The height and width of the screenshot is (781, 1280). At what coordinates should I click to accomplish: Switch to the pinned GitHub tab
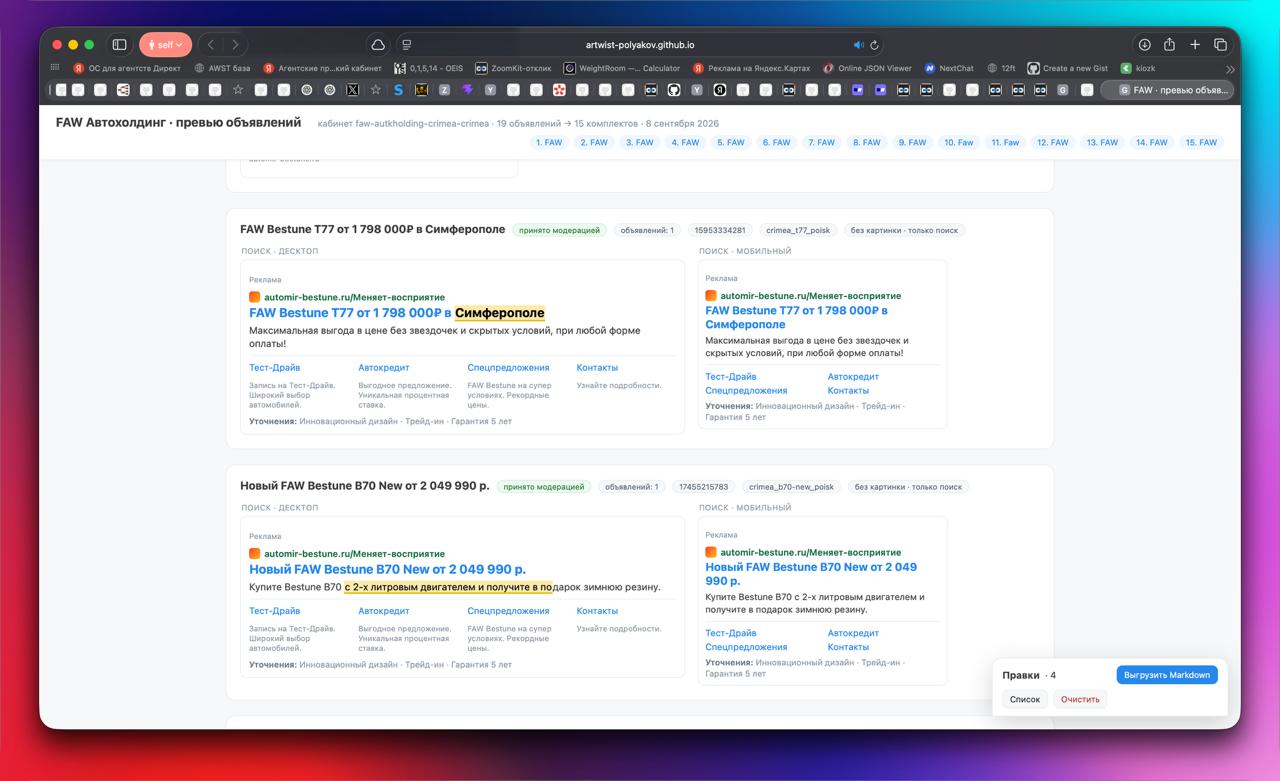point(674,90)
